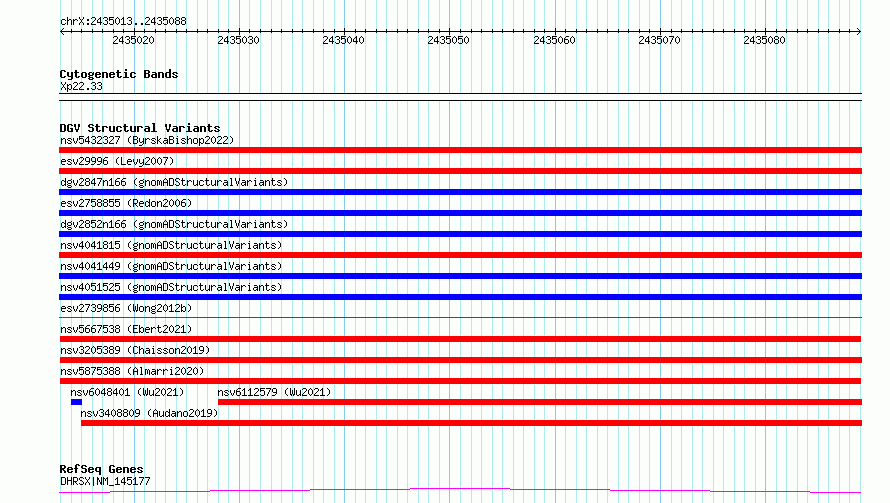Select the red bar for nsv5432327
The height and width of the screenshot is (503, 890).
click(x=460, y=150)
